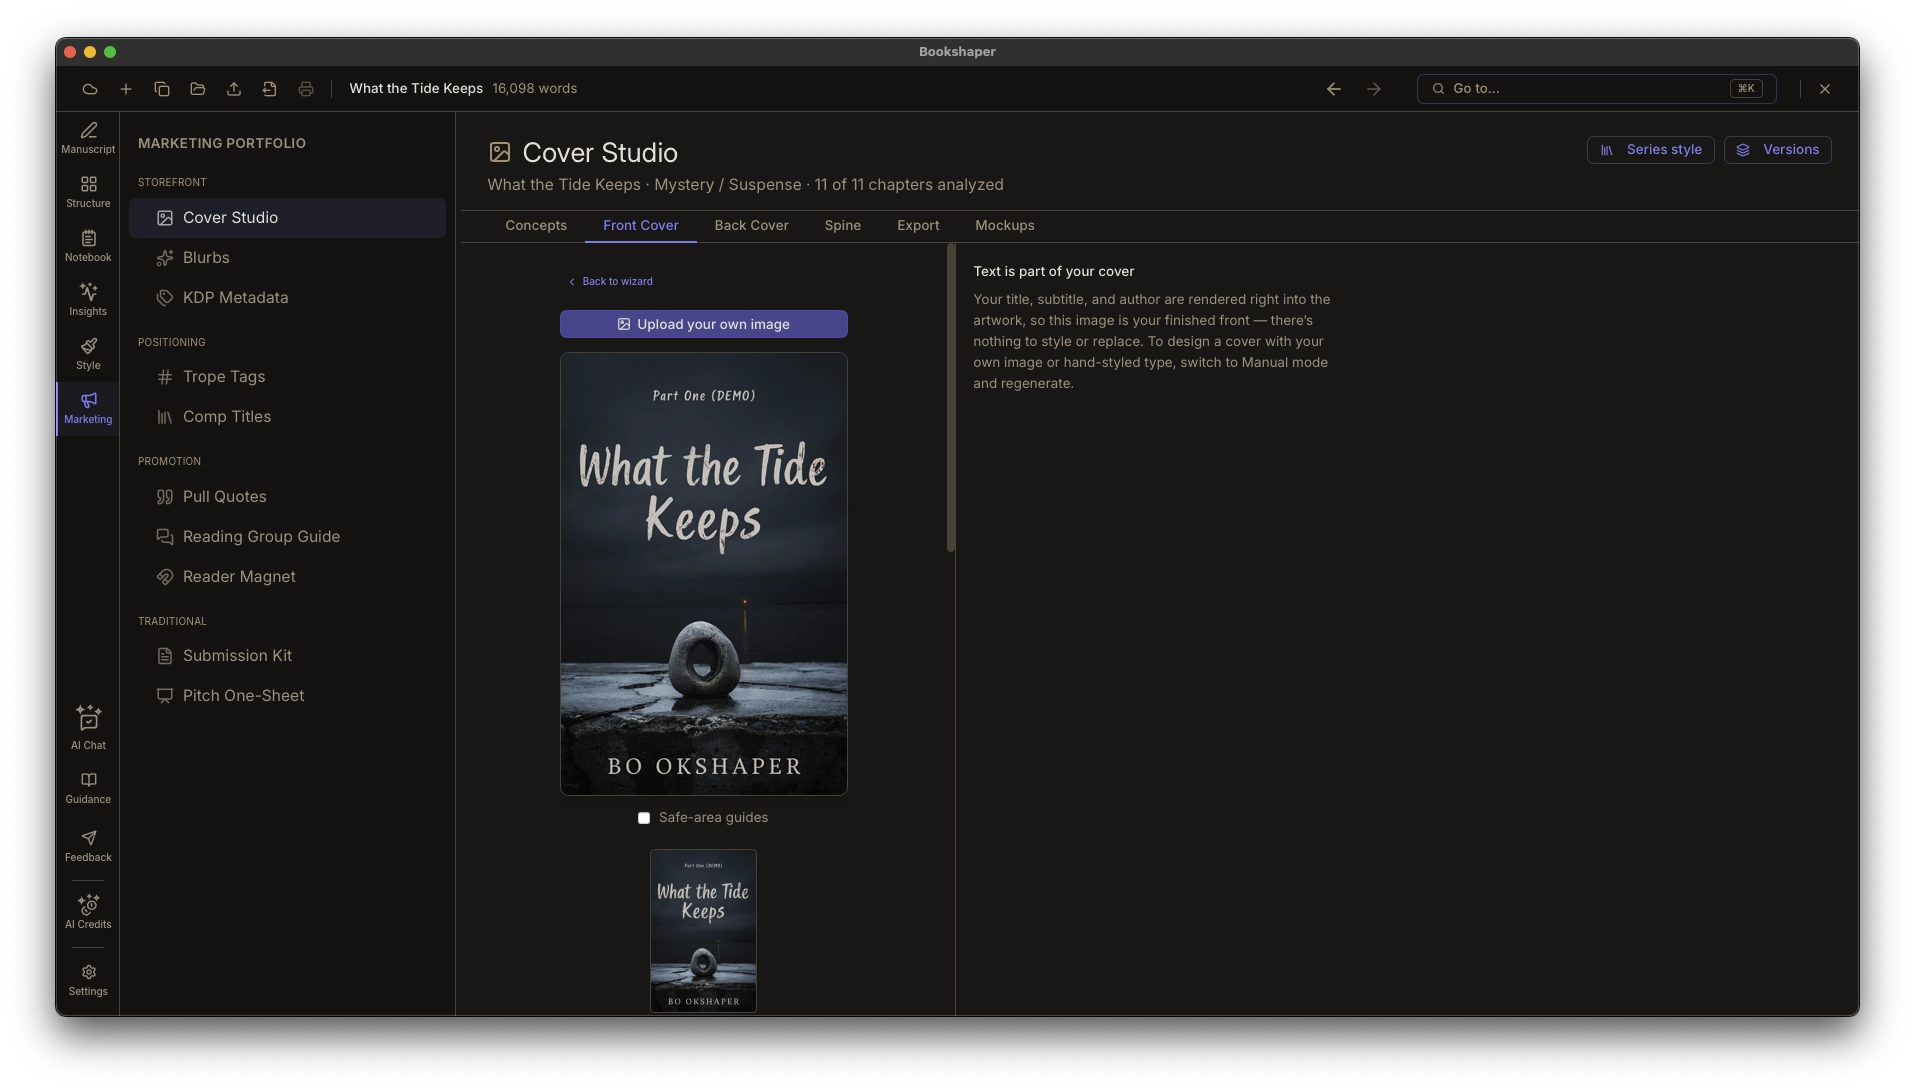Open KDP Metadata in sidebar
The height and width of the screenshot is (1090, 1915).
(287, 298)
